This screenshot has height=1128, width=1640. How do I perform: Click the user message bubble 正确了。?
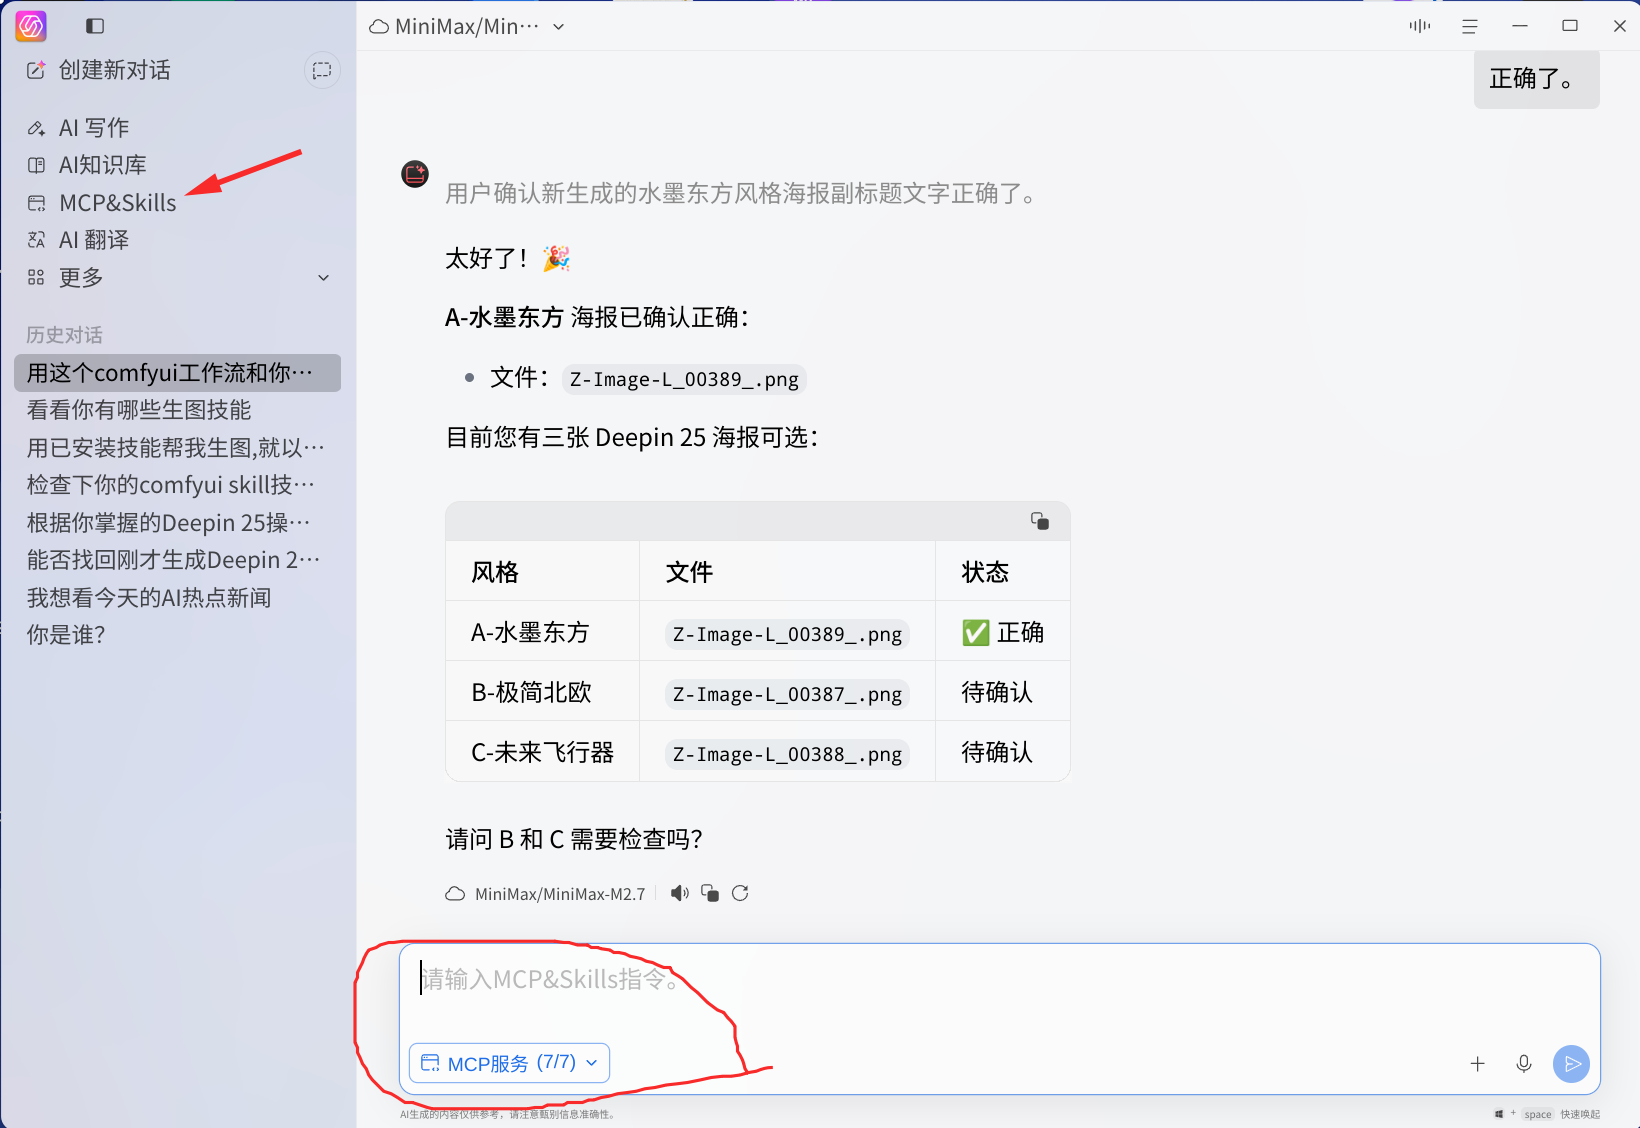[x=1536, y=78]
